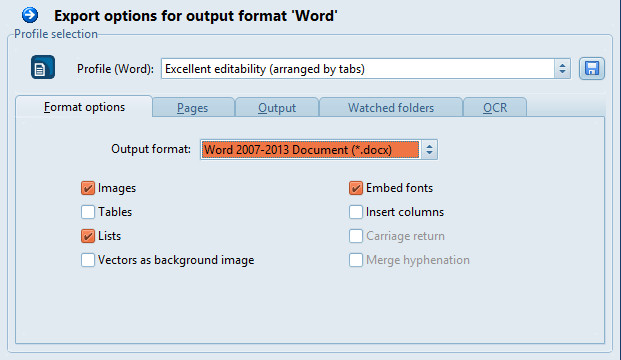Screen dimensions: 621x360
Task: Tick the Insert columns checkbox
Action: [x=356, y=212]
